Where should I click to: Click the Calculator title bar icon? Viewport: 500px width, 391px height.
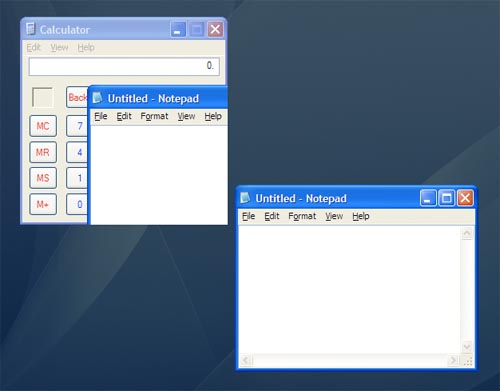[x=30, y=29]
